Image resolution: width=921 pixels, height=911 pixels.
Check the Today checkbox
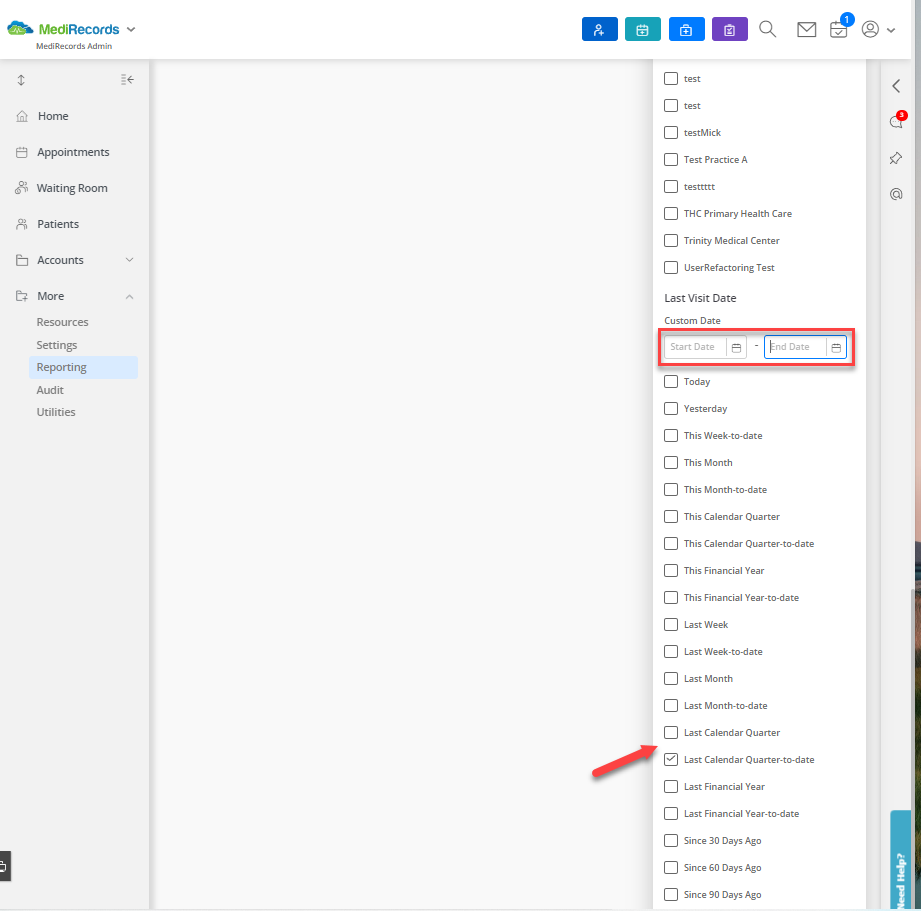(671, 381)
